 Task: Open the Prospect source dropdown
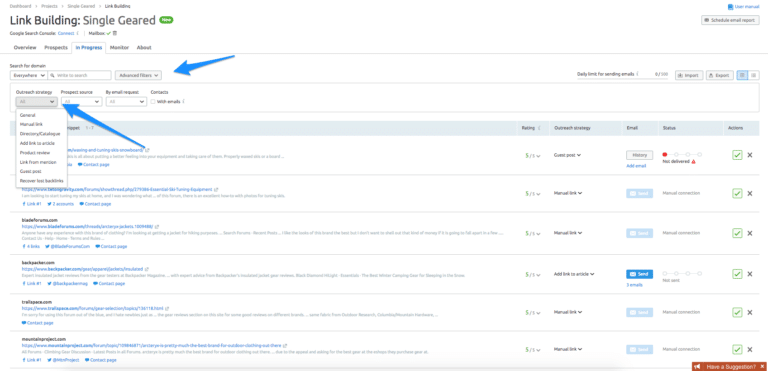click(81, 101)
